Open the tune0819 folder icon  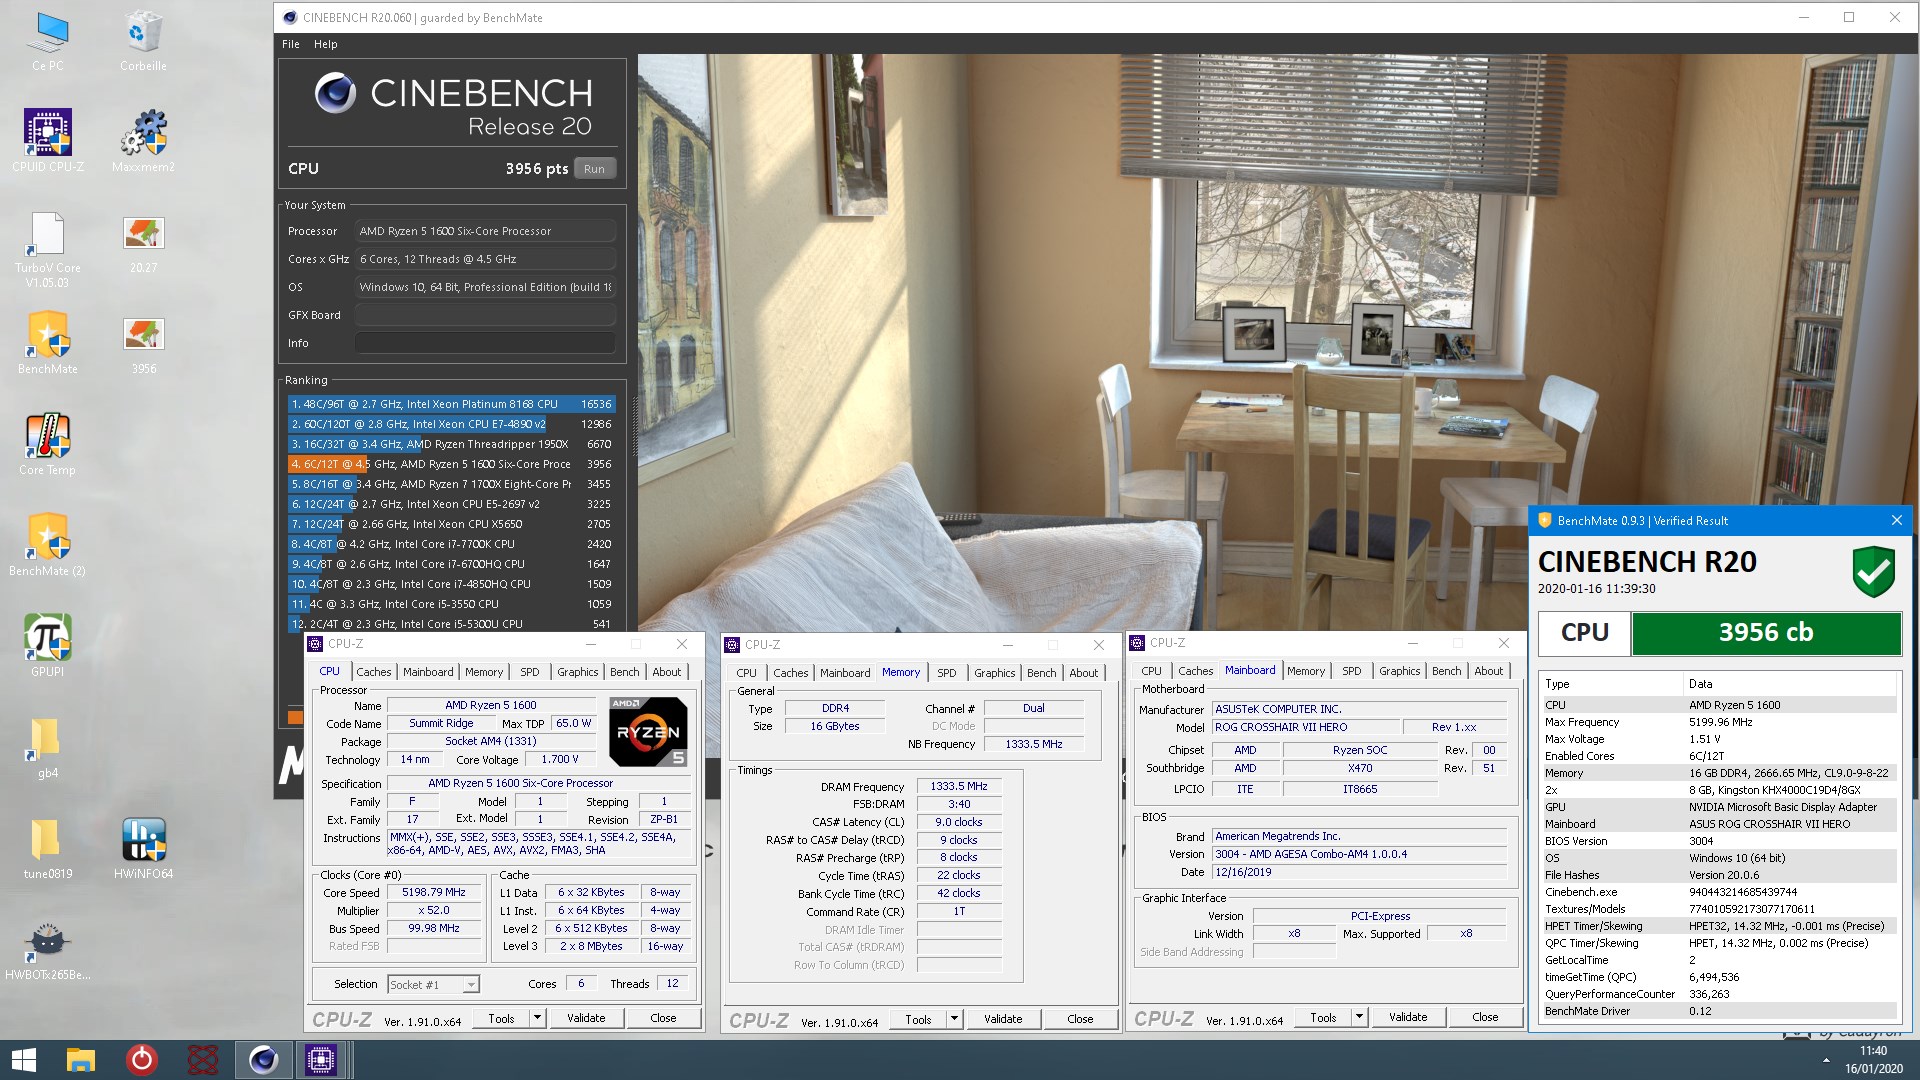[48, 848]
